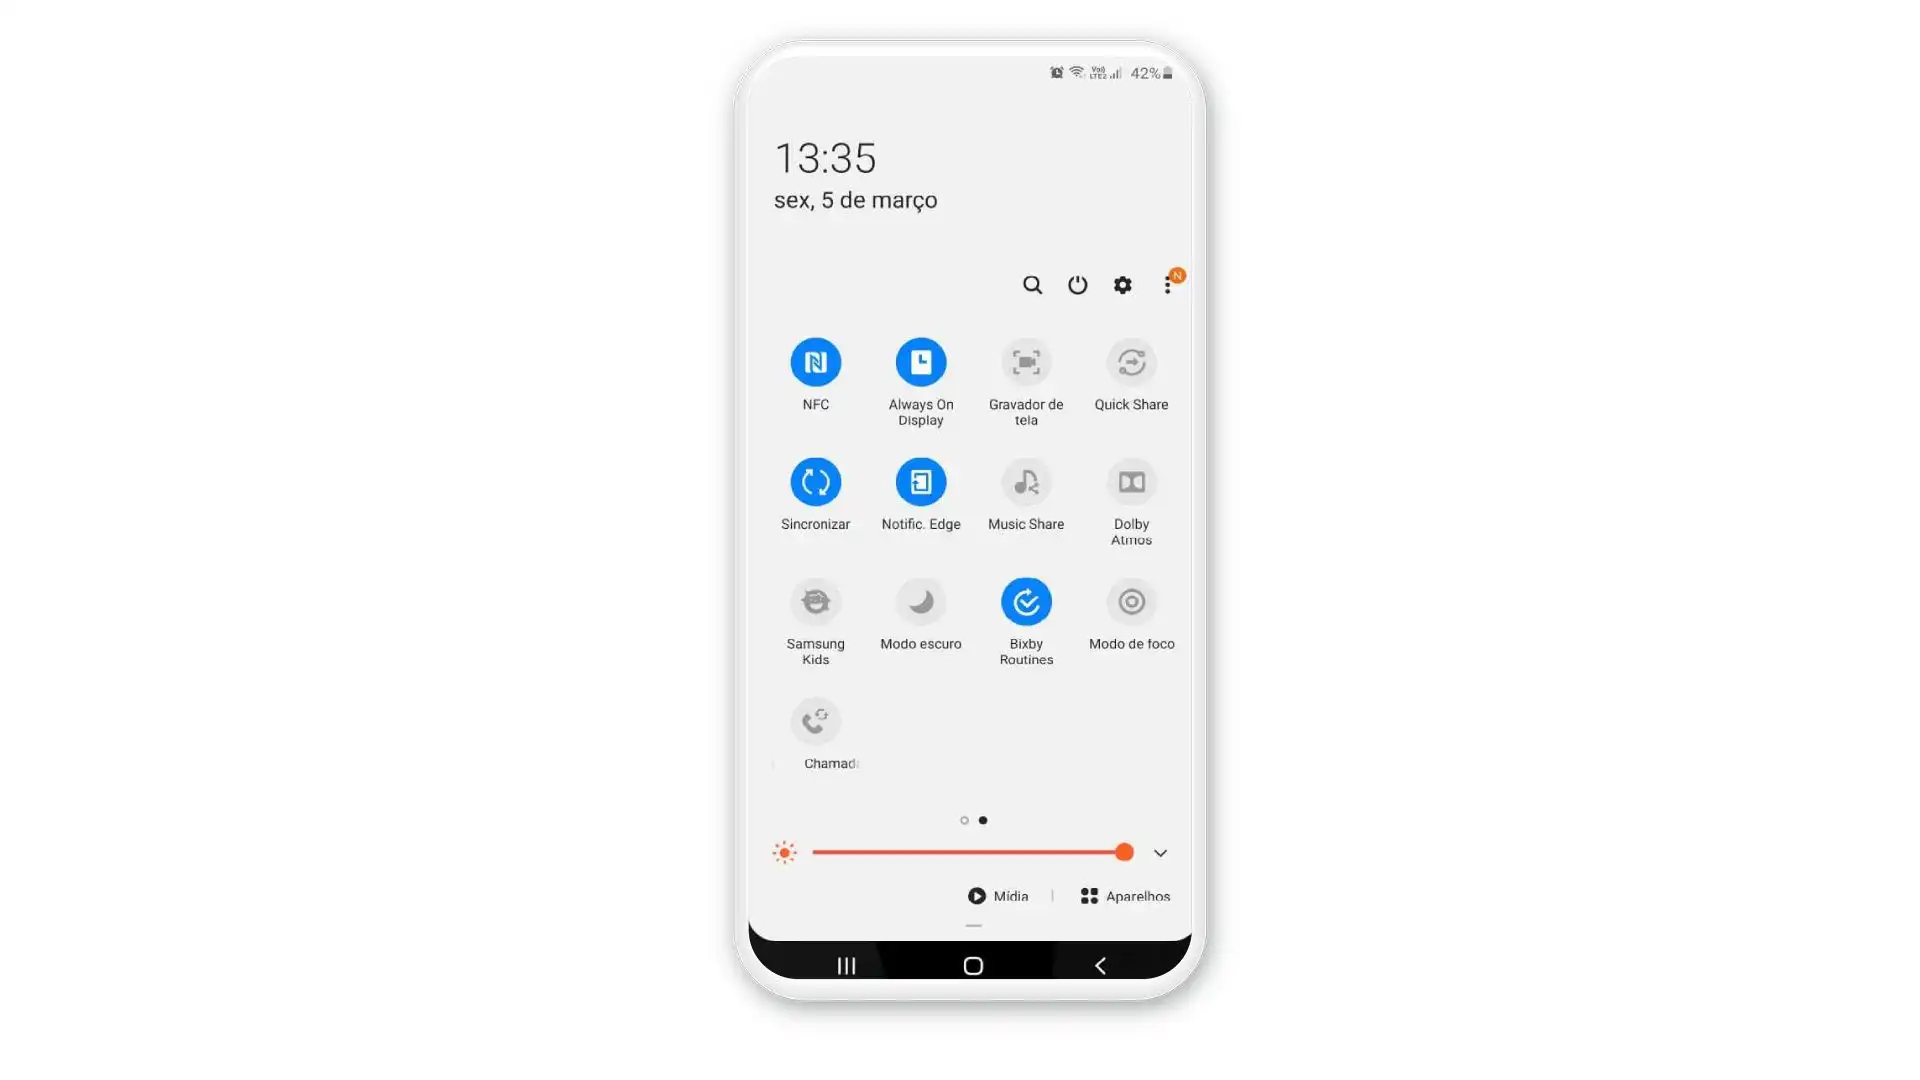Tap settings gear icon
Image resolution: width=1920 pixels, height=1080 pixels.
[1122, 285]
